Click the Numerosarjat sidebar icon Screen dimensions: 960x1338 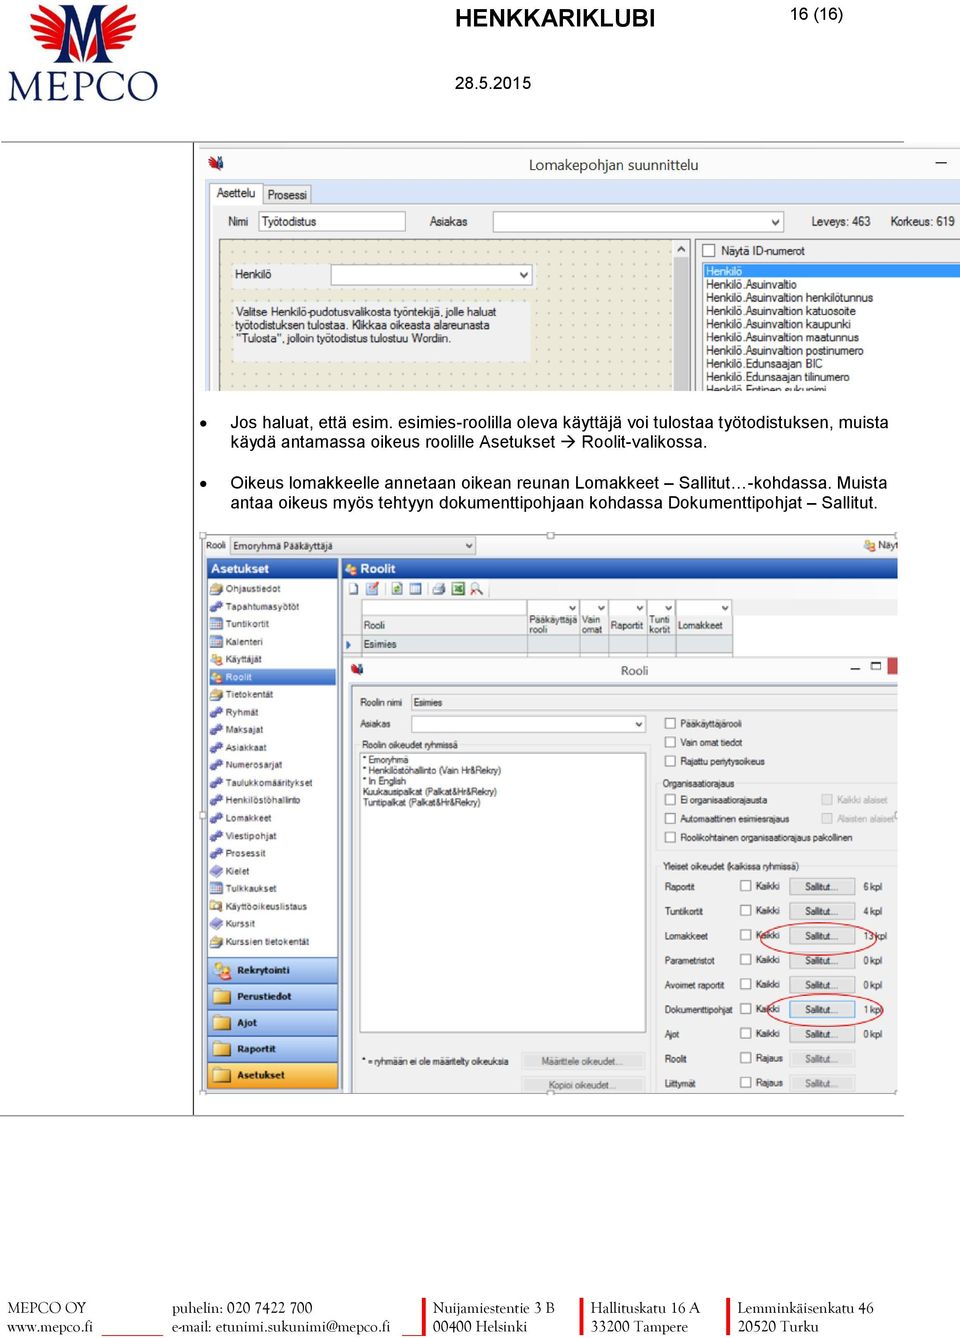tap(216, 765)
